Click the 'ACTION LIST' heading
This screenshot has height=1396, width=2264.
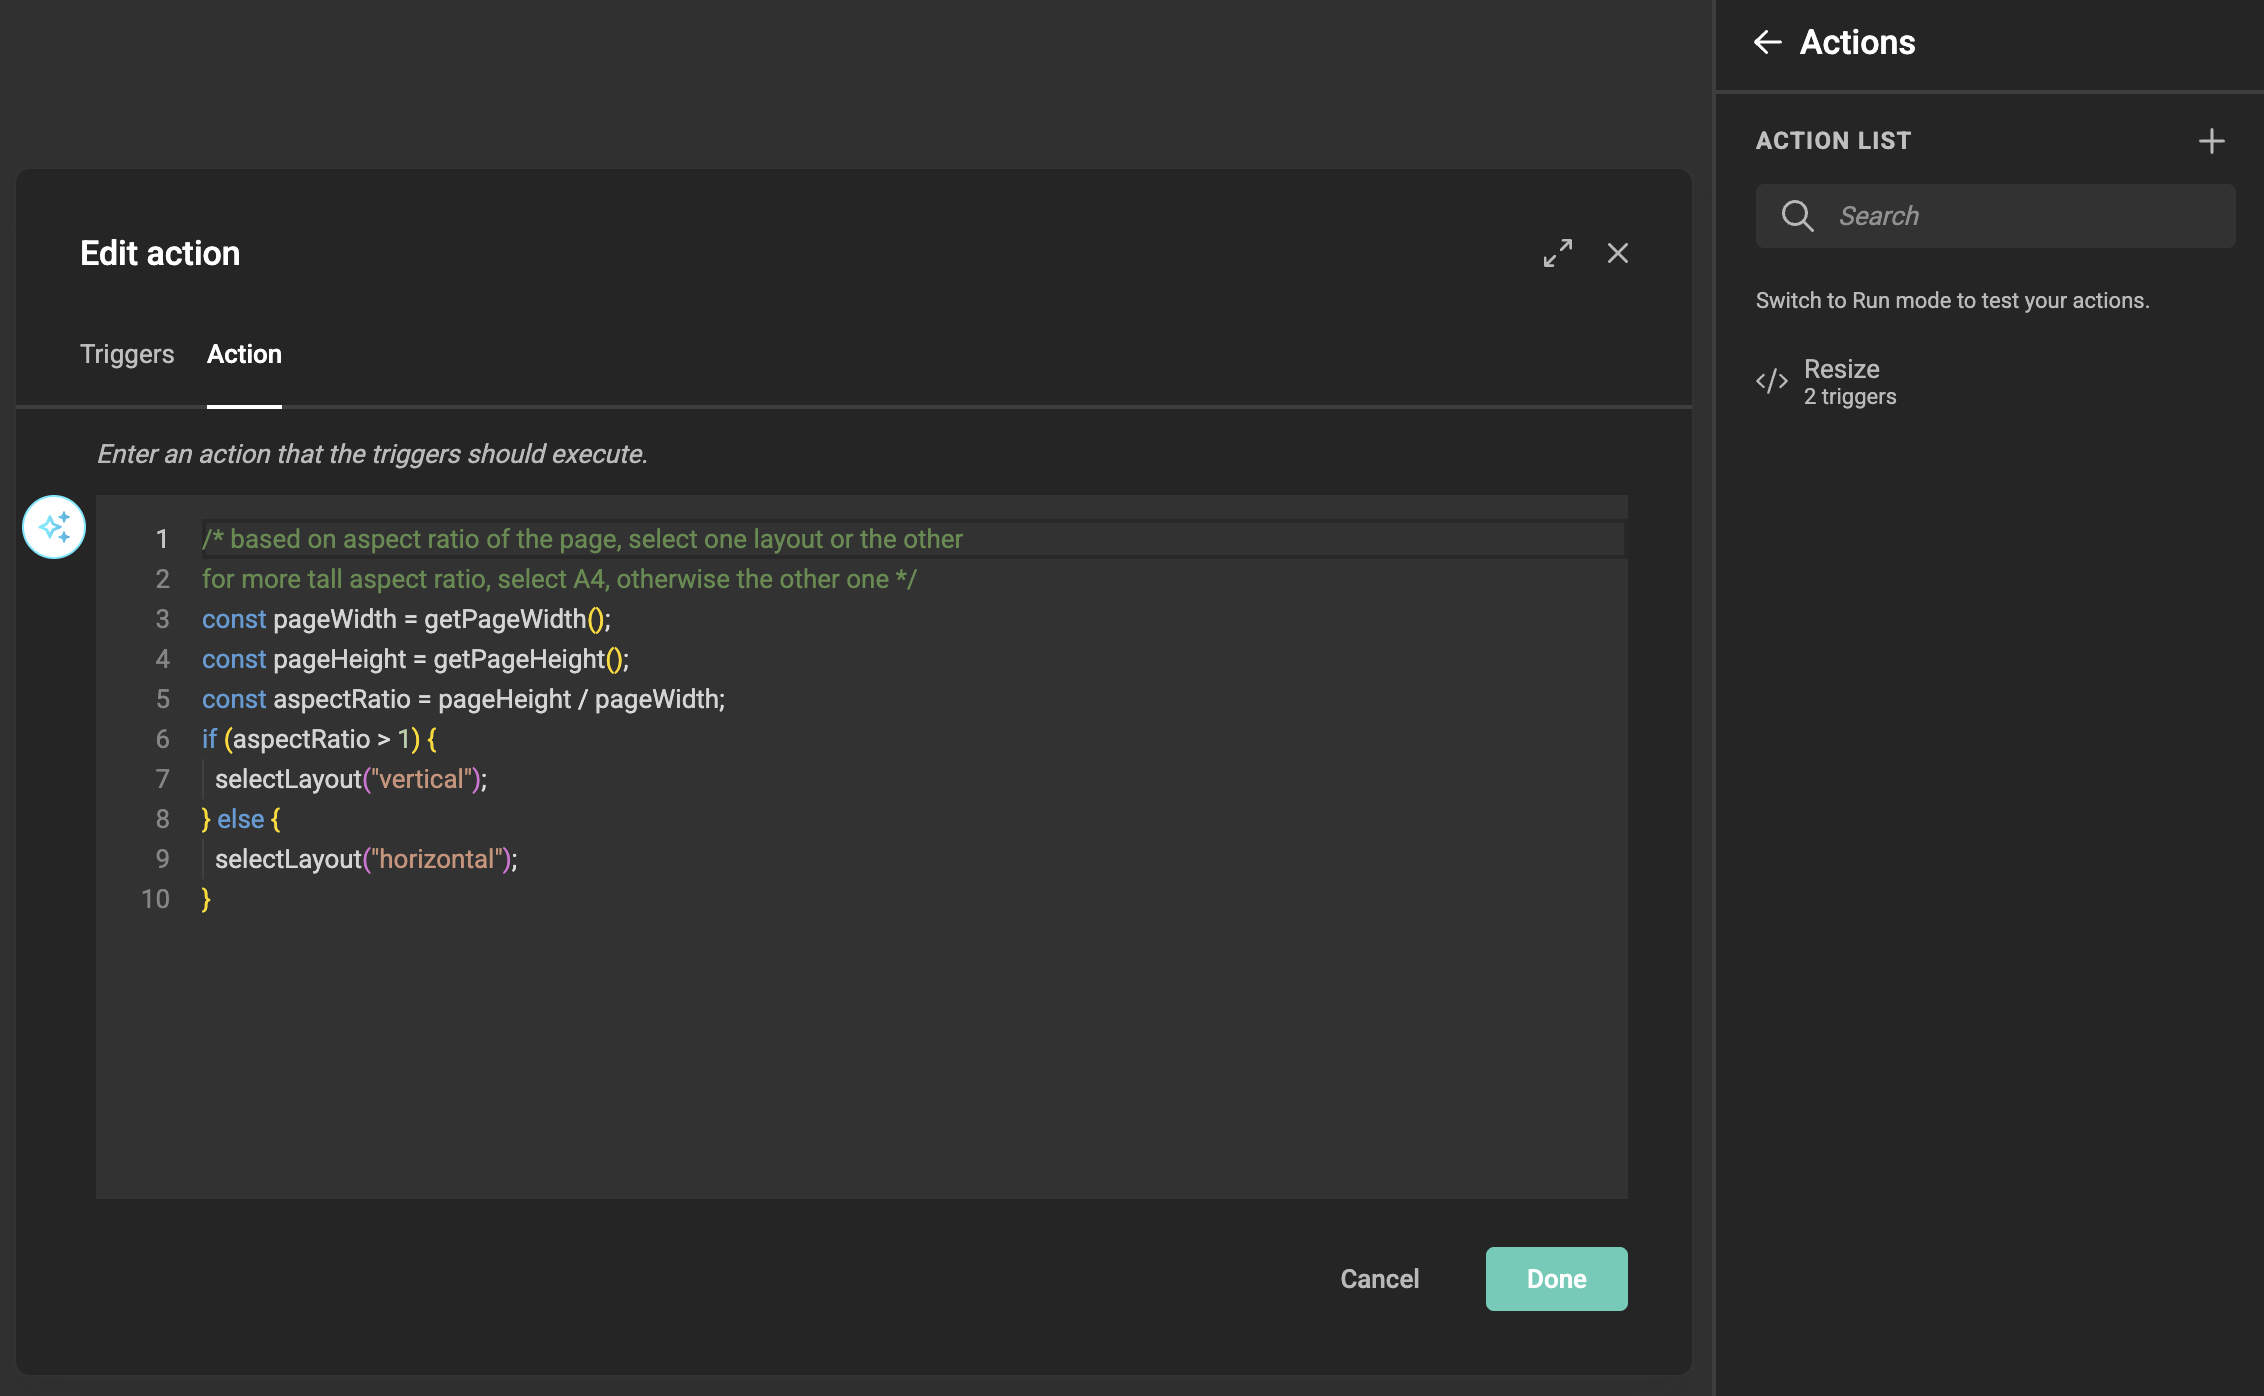tap(1833, 141)
